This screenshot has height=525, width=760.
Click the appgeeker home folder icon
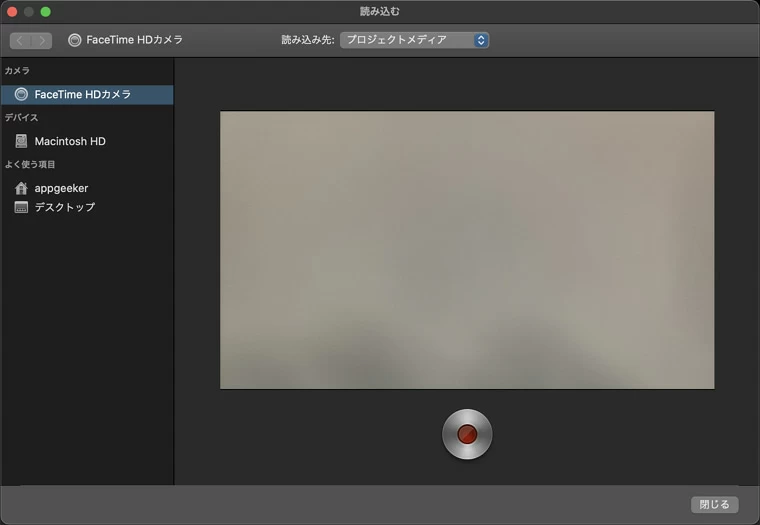point(21,188)
